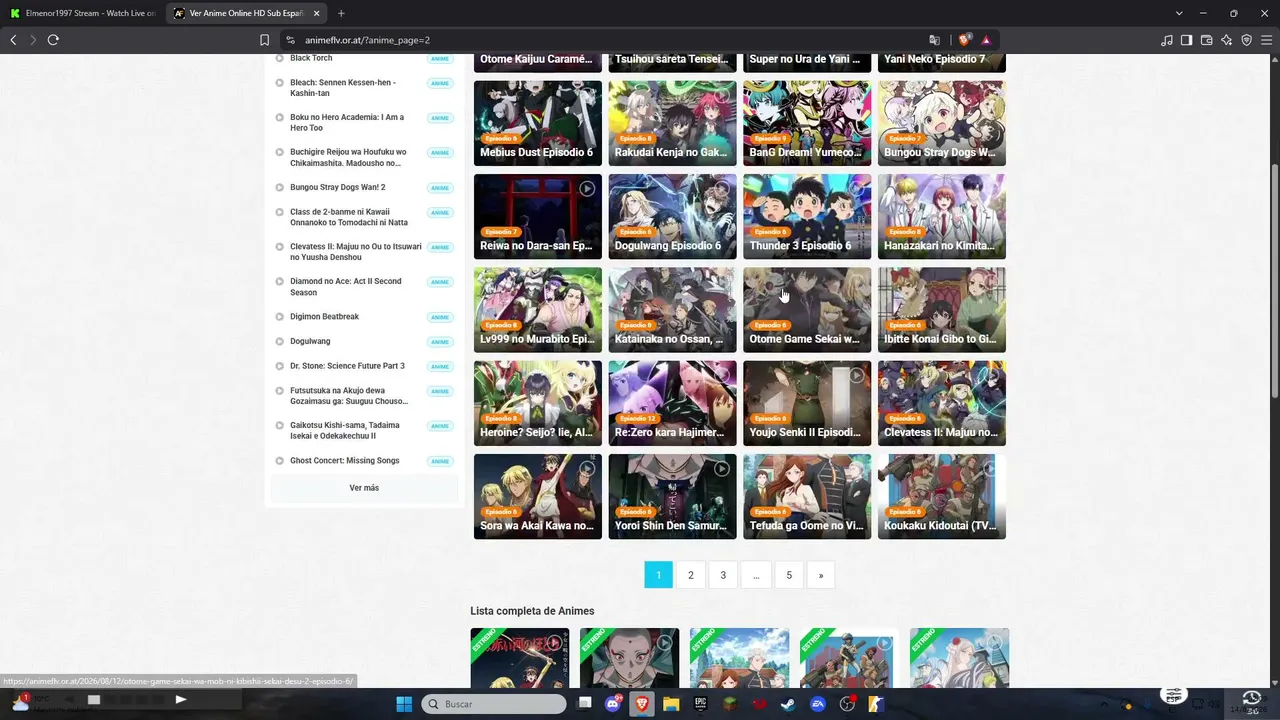The width and height of the screenshot is (1280, 720).
Task: Go to pagination page 5
Action: [789, 575]
